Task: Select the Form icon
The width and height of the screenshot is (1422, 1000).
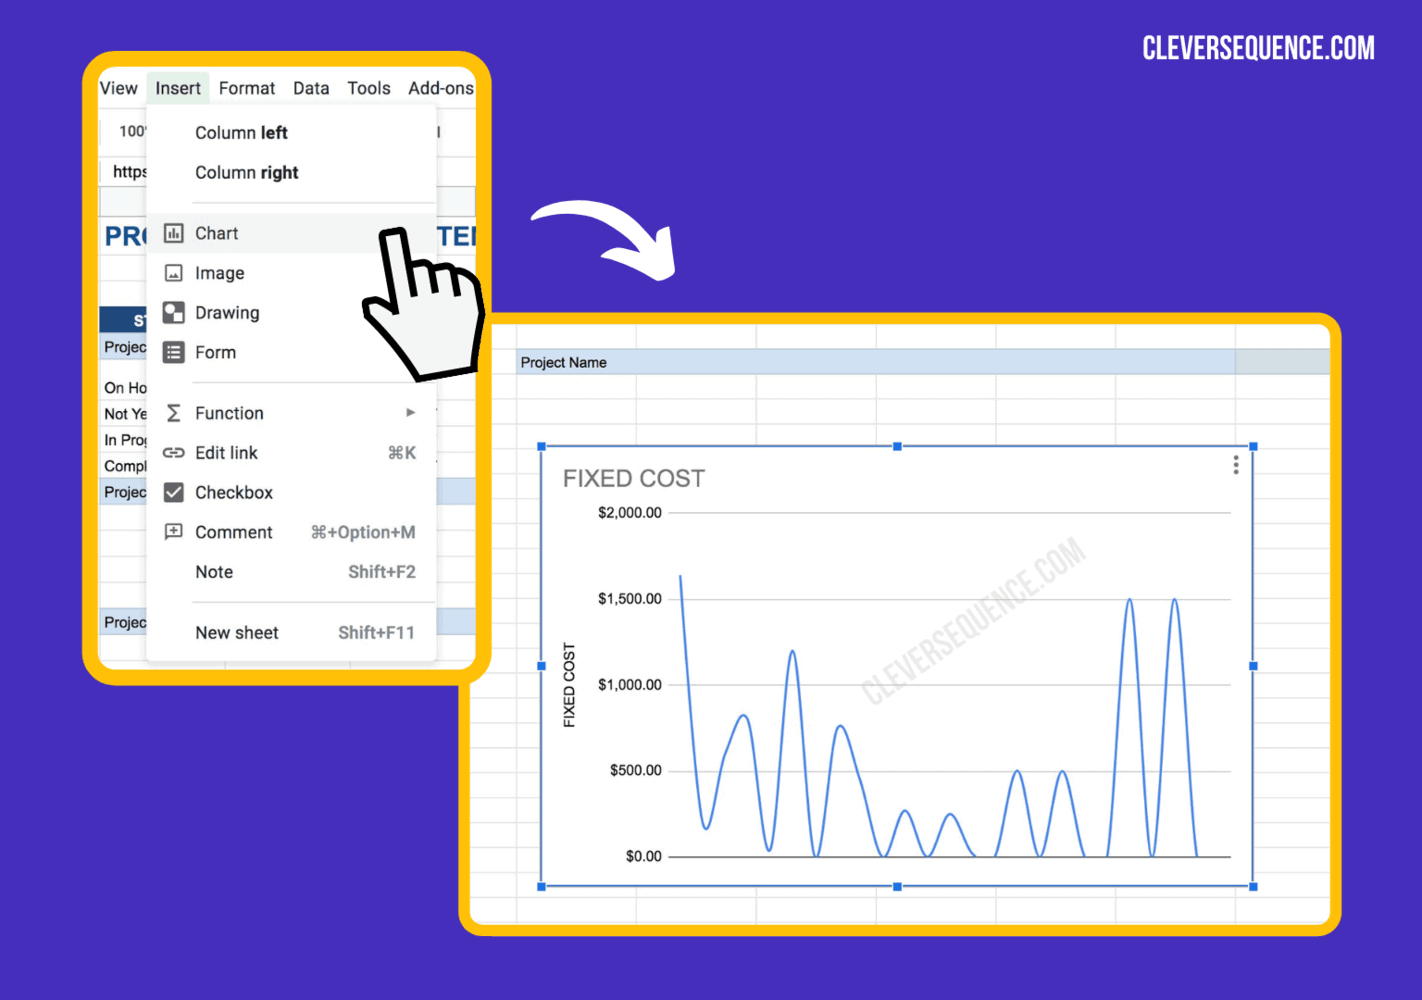Action: tap(174, 352)
